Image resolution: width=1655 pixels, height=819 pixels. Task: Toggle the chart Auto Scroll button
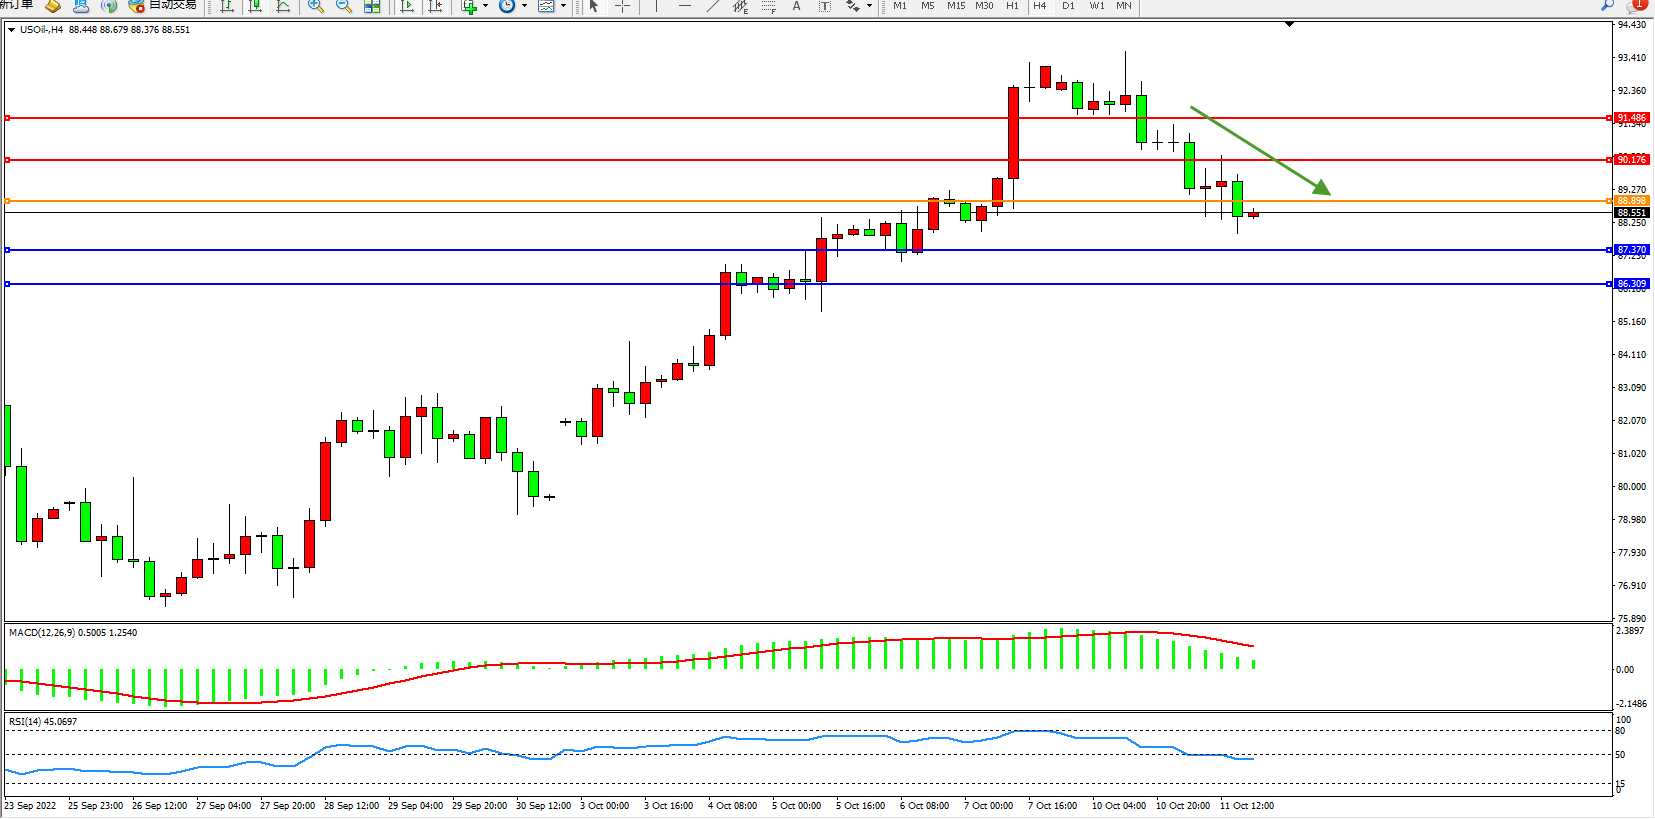click(407, 6)
